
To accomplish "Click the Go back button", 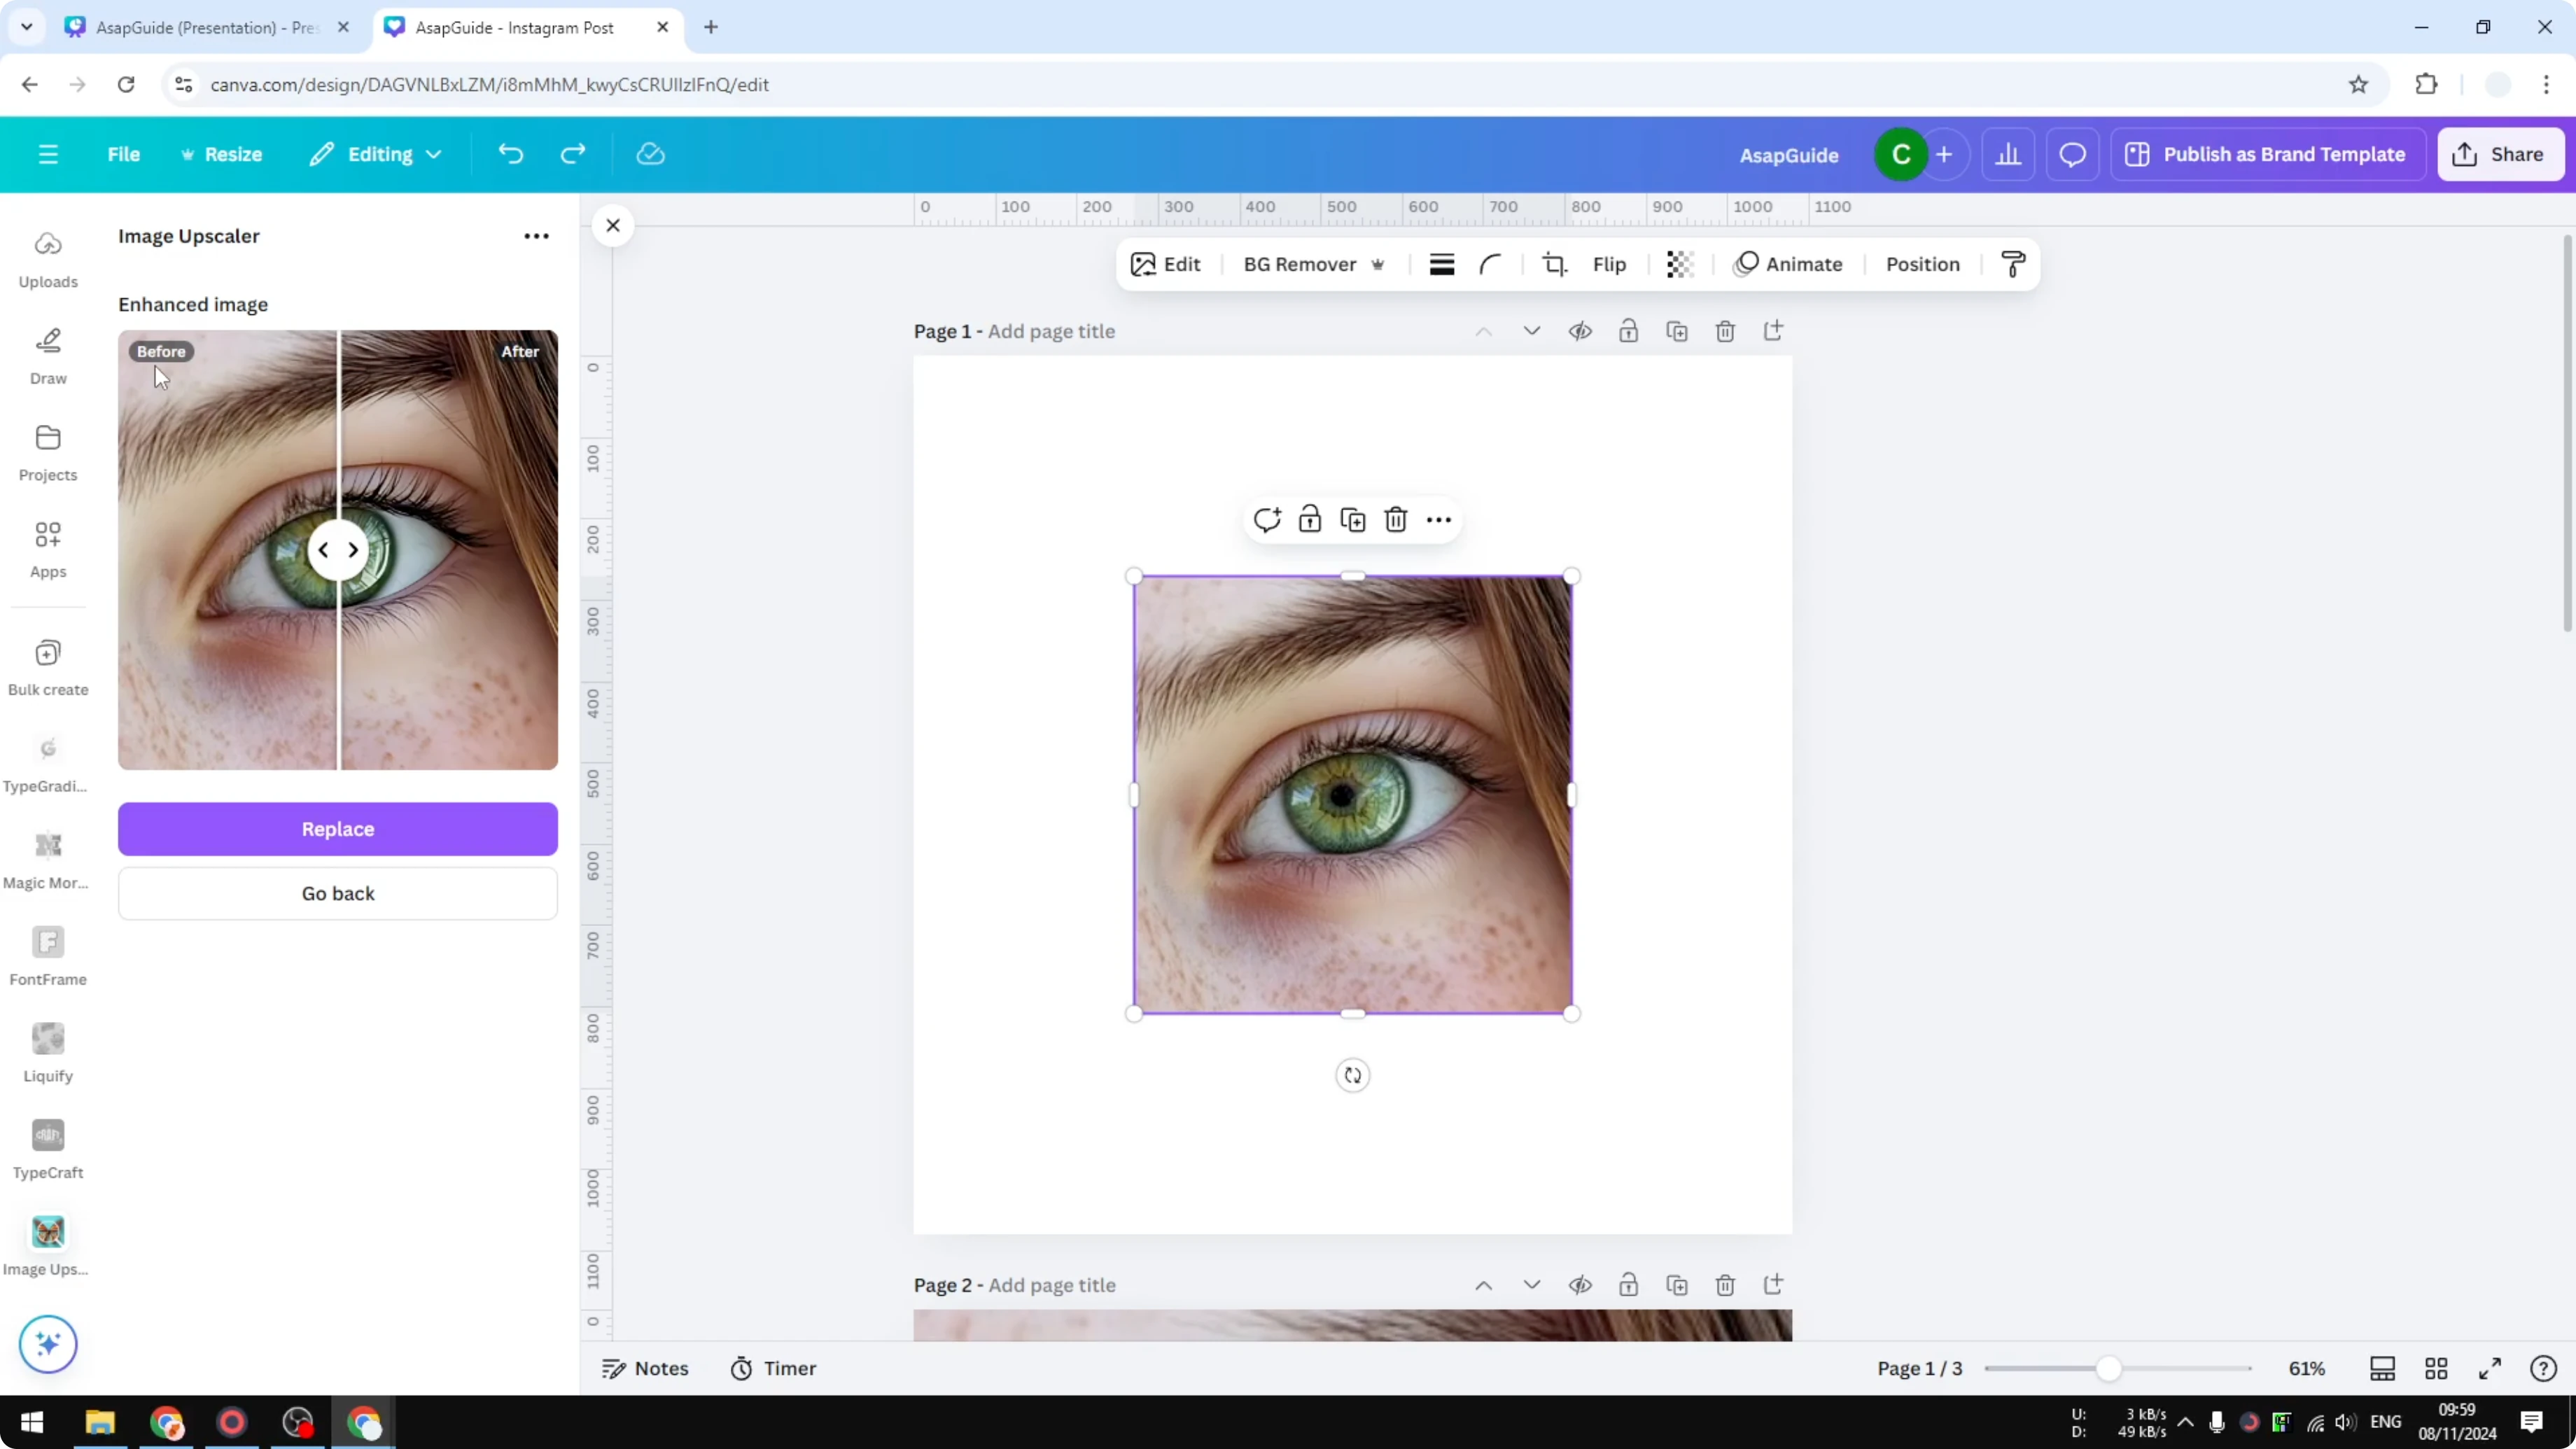I will [337, 893].
